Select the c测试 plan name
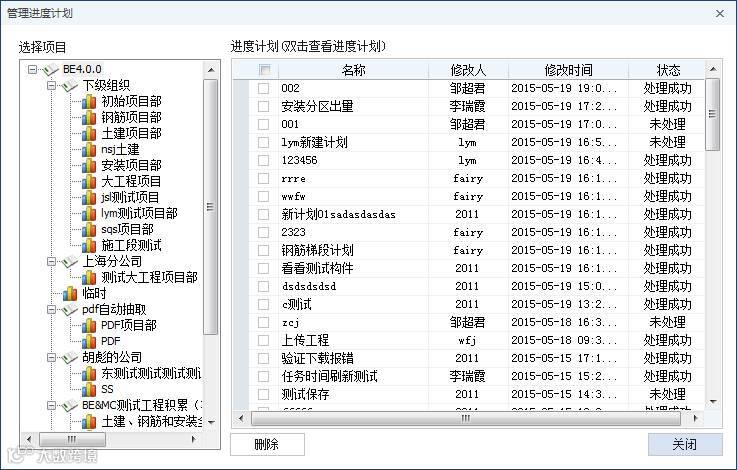The image size is (737, 470). 297,304
